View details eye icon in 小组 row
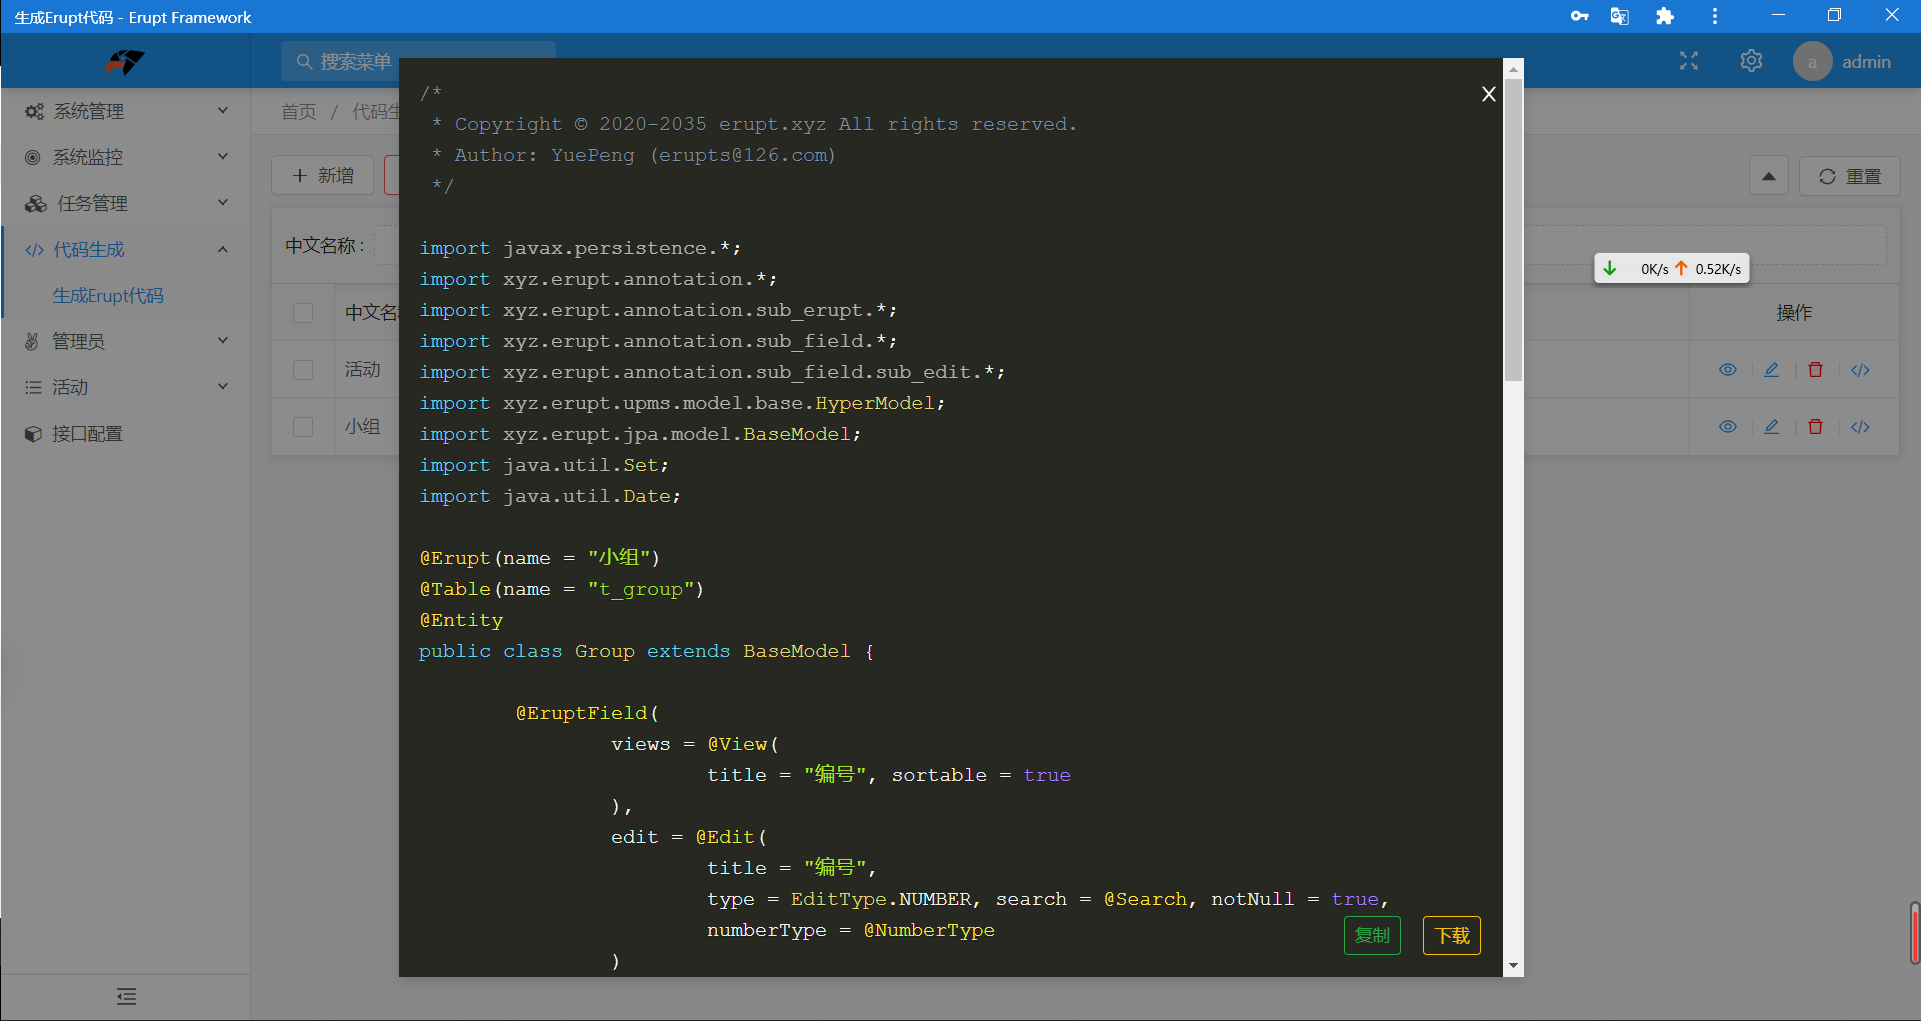The width and height of the screenshot is (1921, 1021). 1728,427
